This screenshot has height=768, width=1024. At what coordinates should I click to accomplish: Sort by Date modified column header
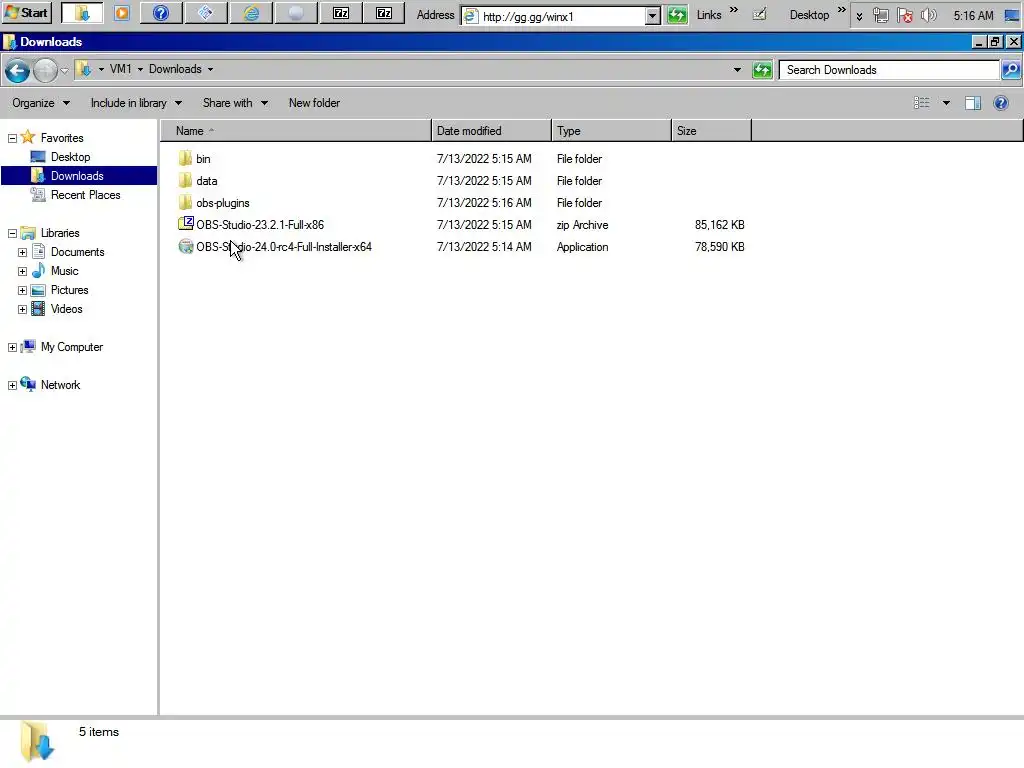(x=491, y=131)
